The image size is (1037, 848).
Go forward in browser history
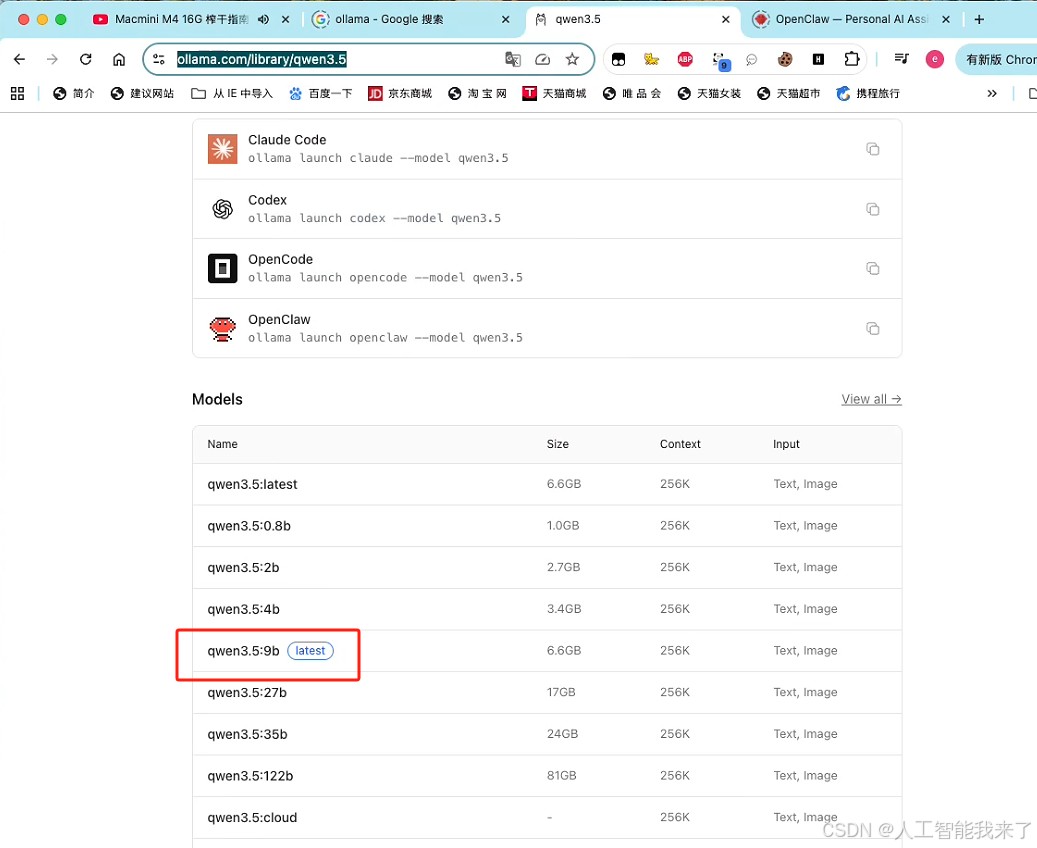(52, 60)
